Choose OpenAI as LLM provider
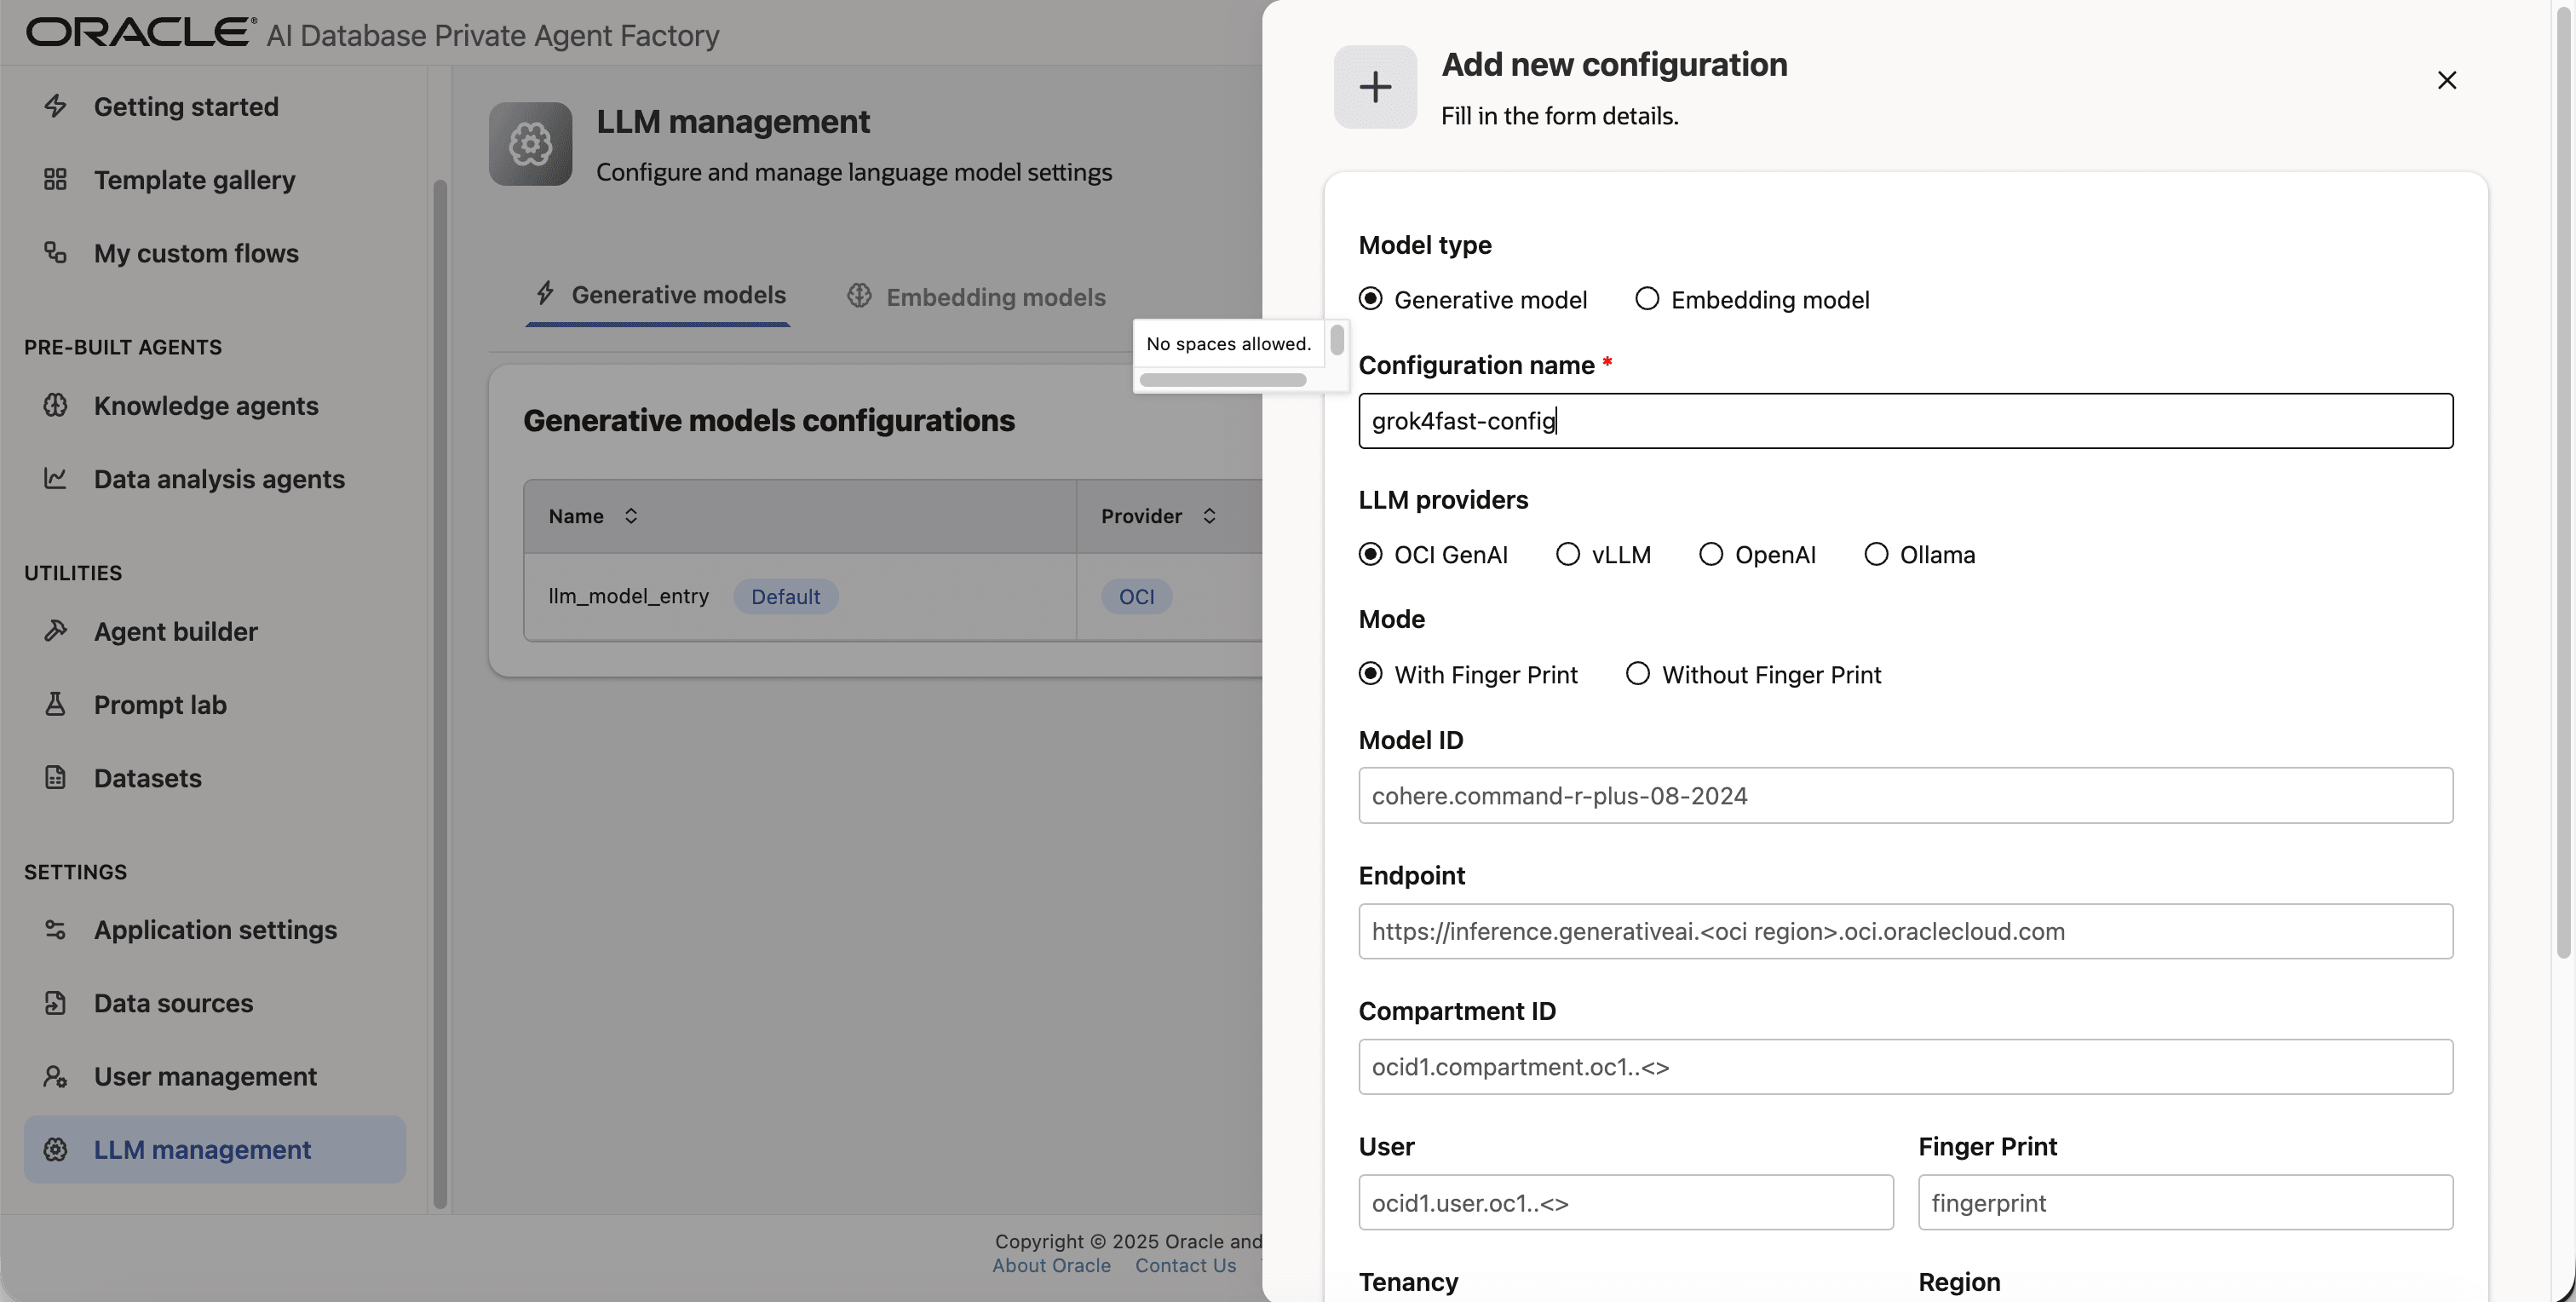 (x=1711, y=554)
